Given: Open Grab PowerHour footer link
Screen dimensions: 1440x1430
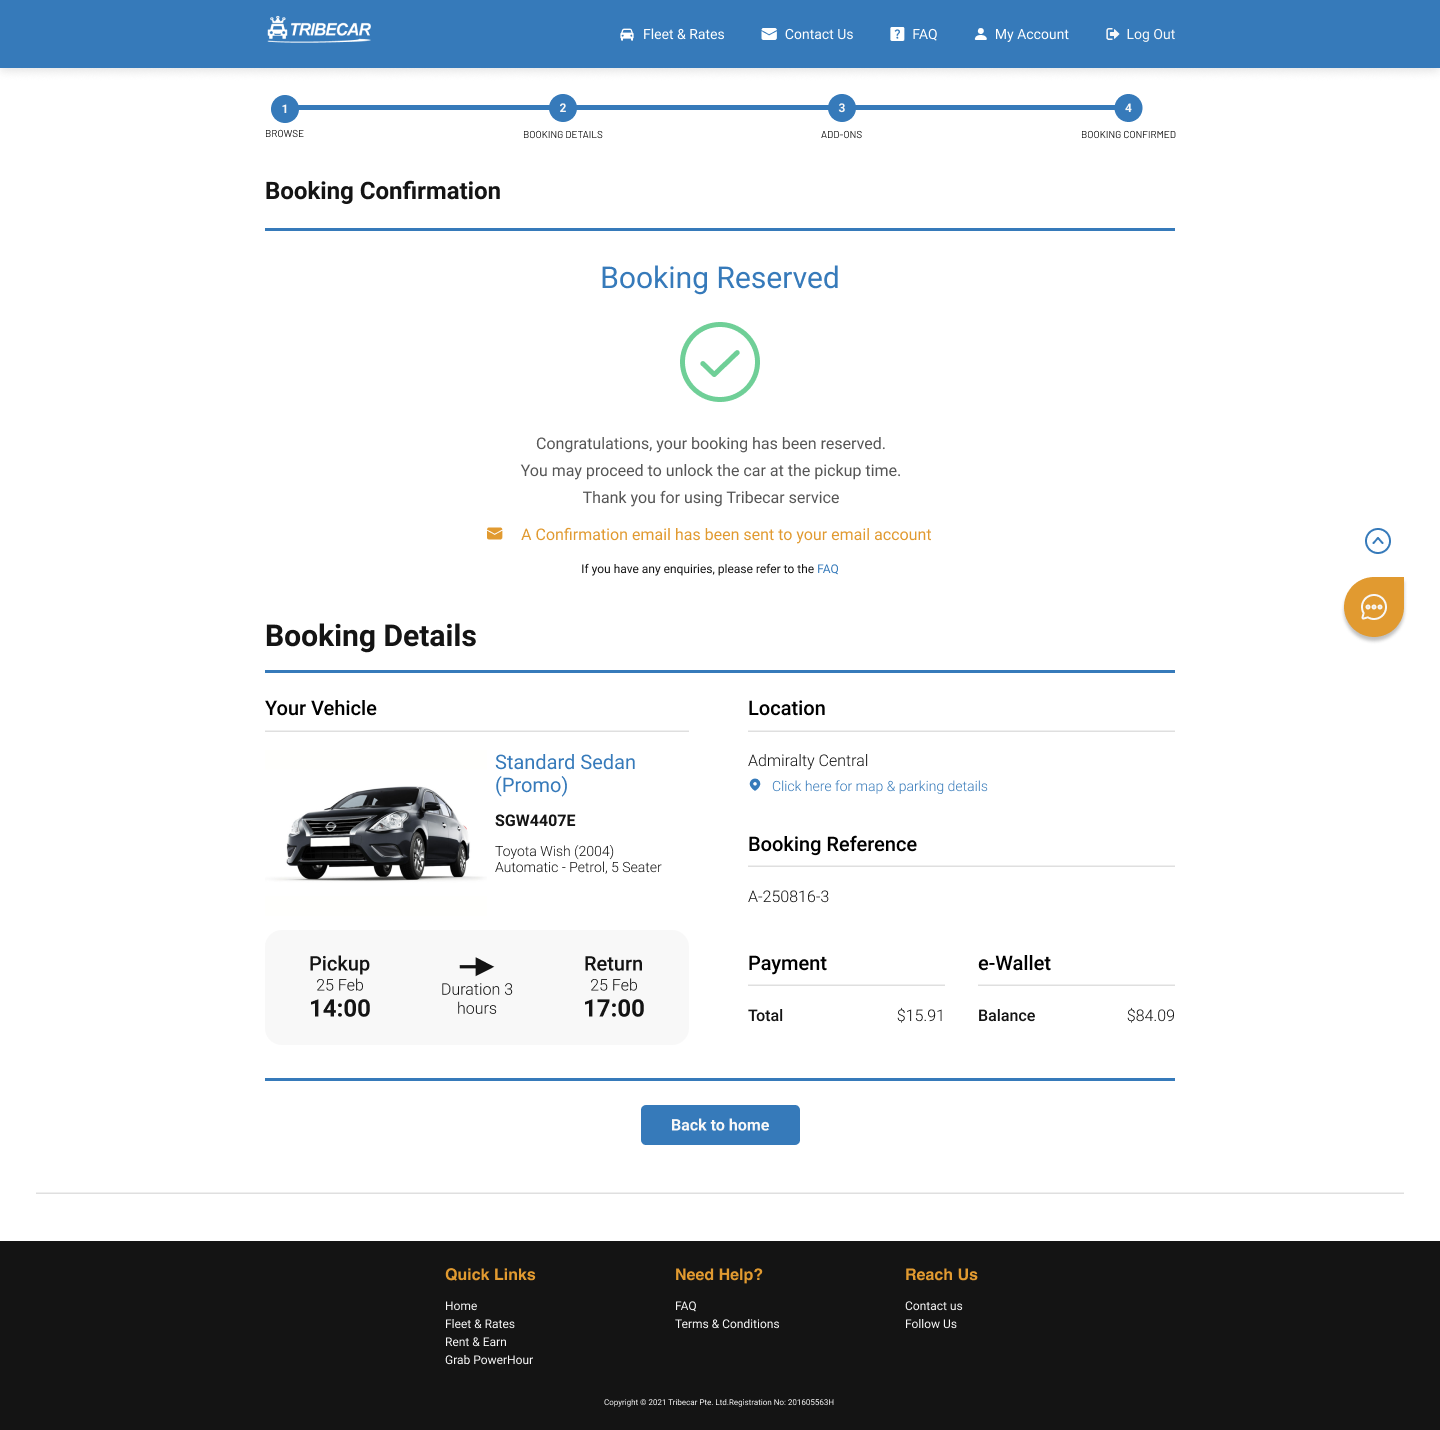Looking at the screenshot, I should (489, 1360).
